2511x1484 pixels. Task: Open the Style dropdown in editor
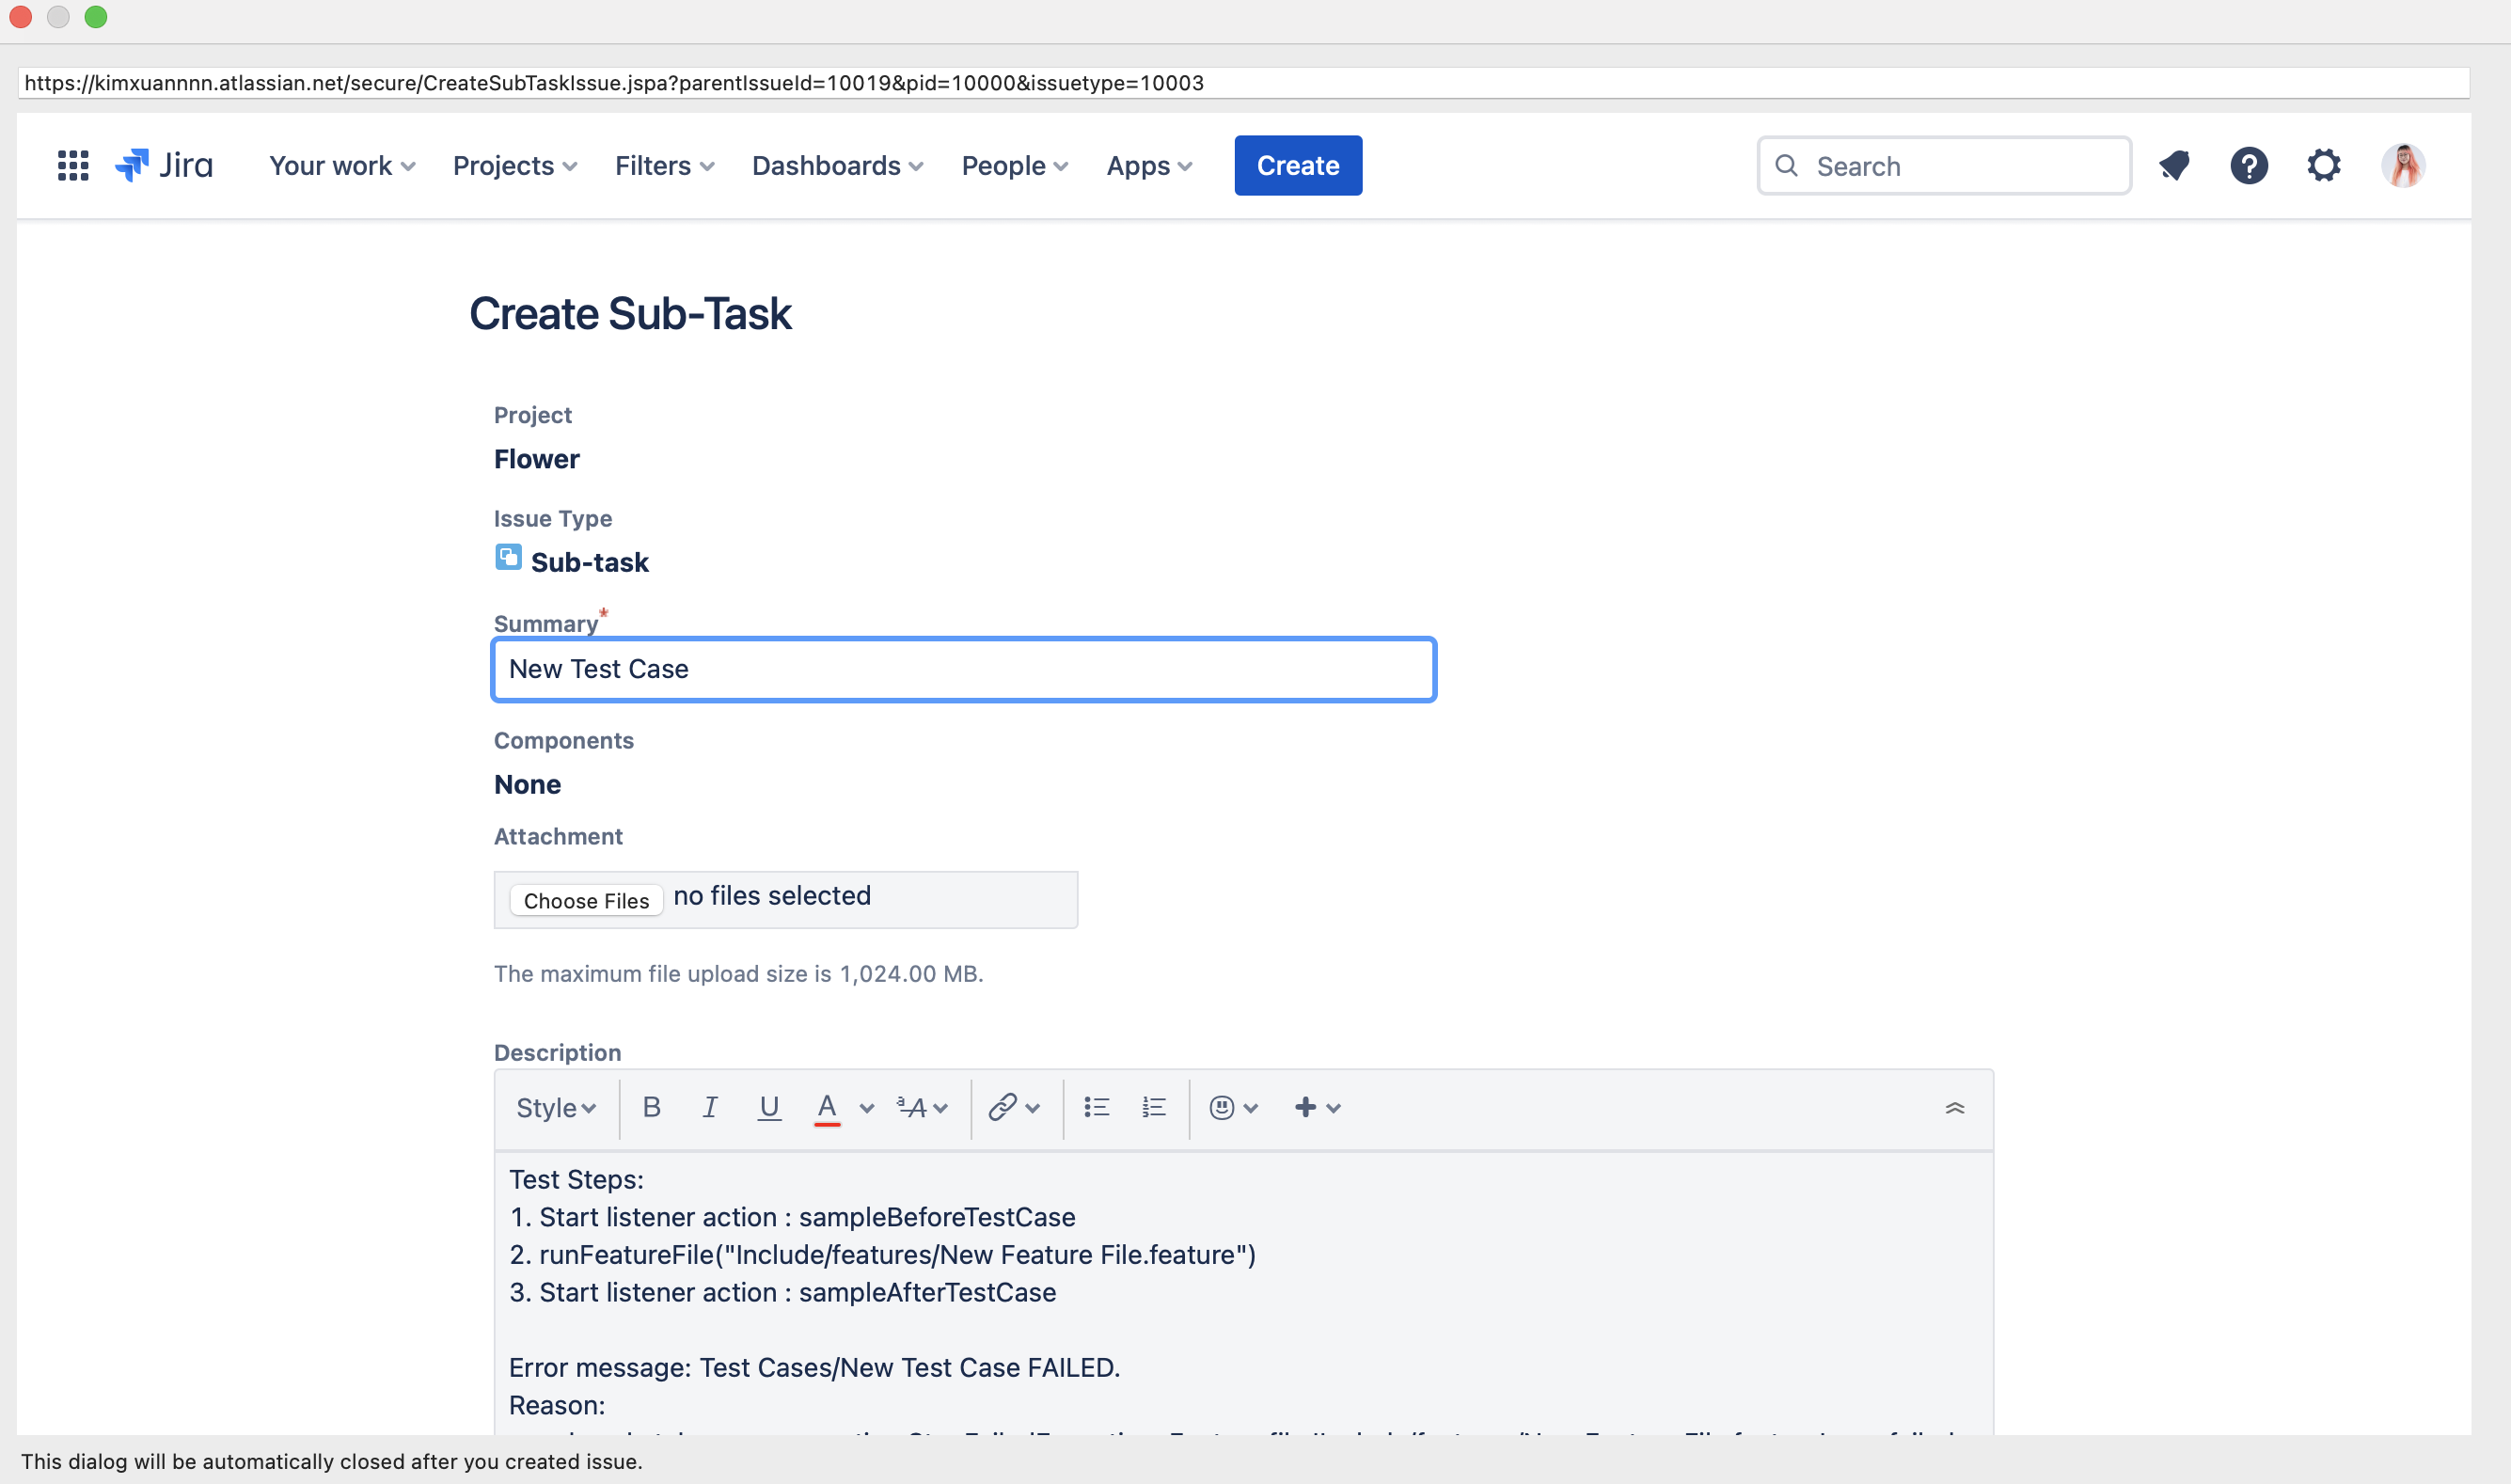(x=555, y=1108)
